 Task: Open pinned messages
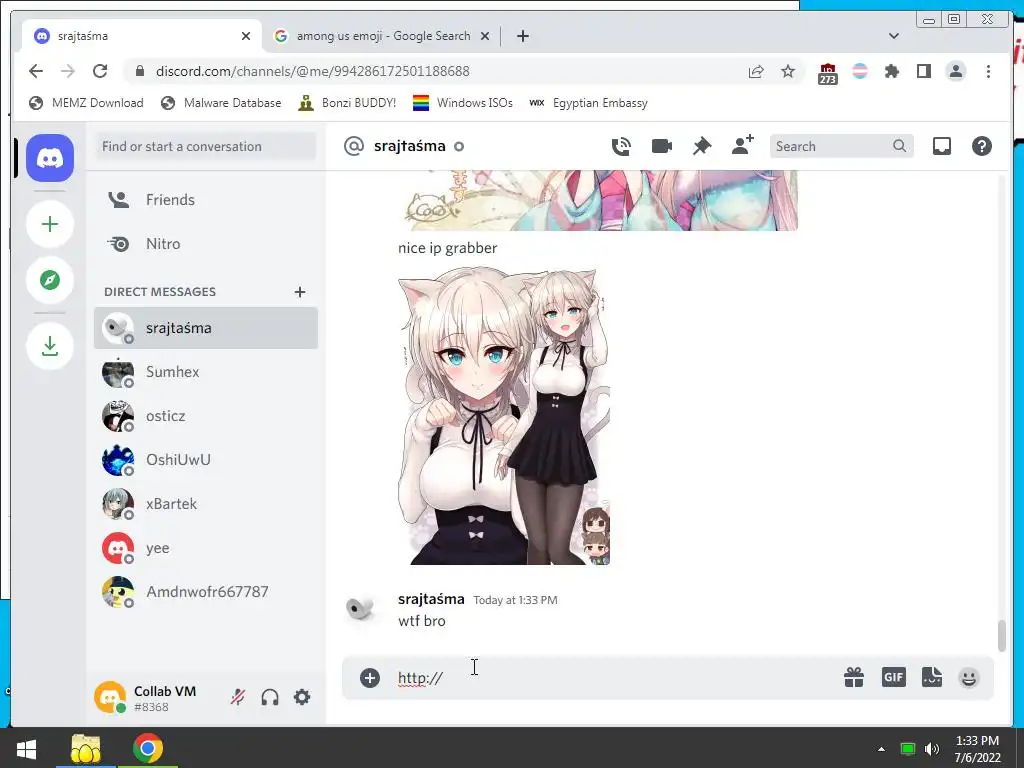point(702,146)
